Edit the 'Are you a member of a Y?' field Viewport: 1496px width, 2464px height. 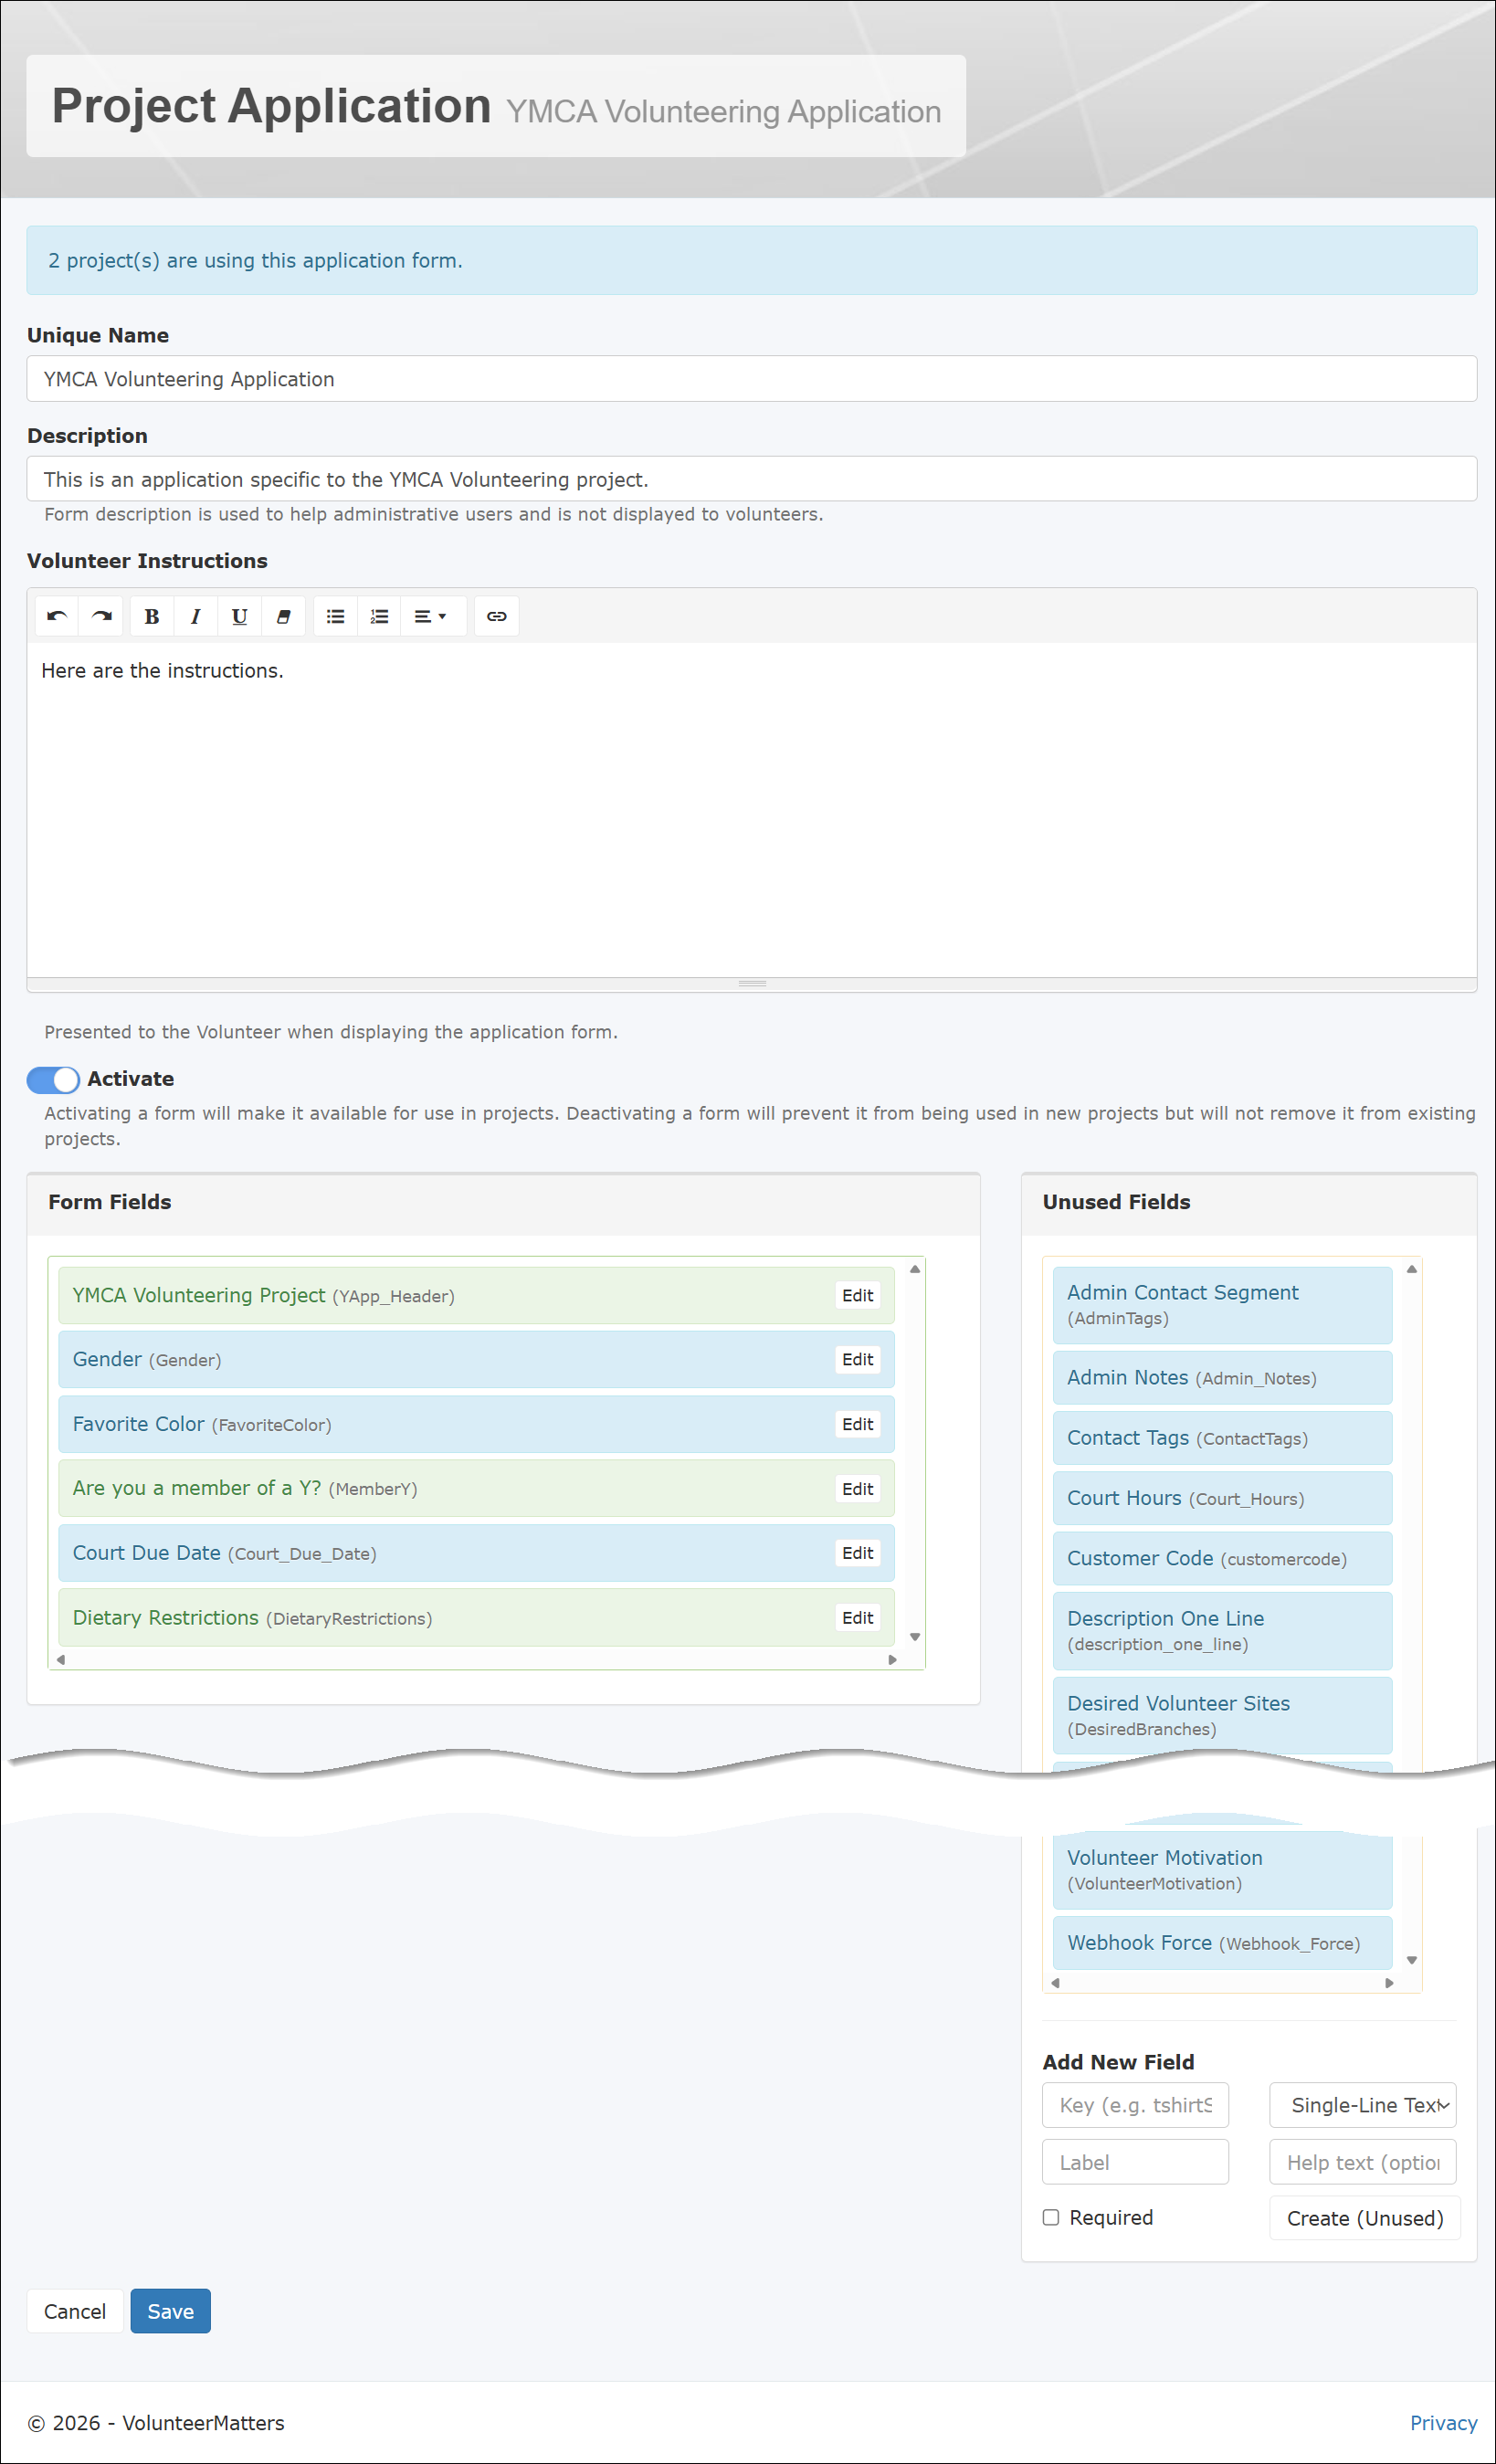pos(858,1489)
